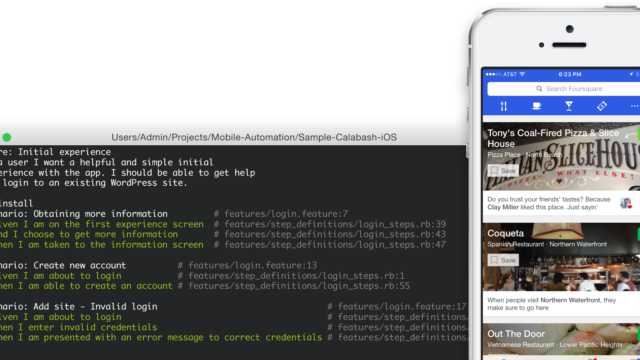Open the three-dots more icon in Foursquare
640x360 pixels.
click(634, 107)
